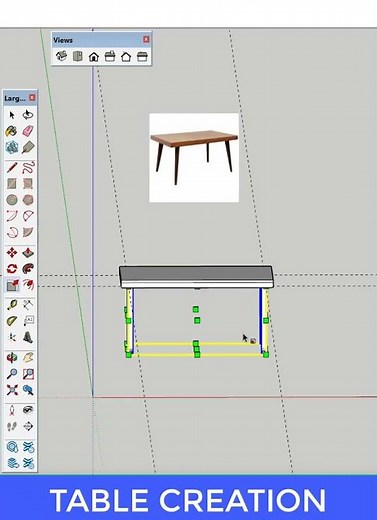Click Zoom Extents
Screen dimensions: 377x520
pyautogui.click(x=12, y=390)
